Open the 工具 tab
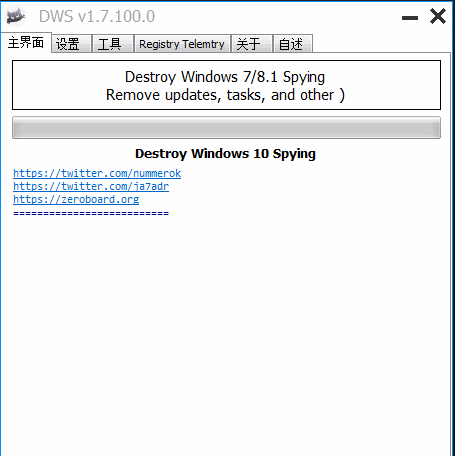This screenshot has height=456, width=455. (x=113, y=44)
